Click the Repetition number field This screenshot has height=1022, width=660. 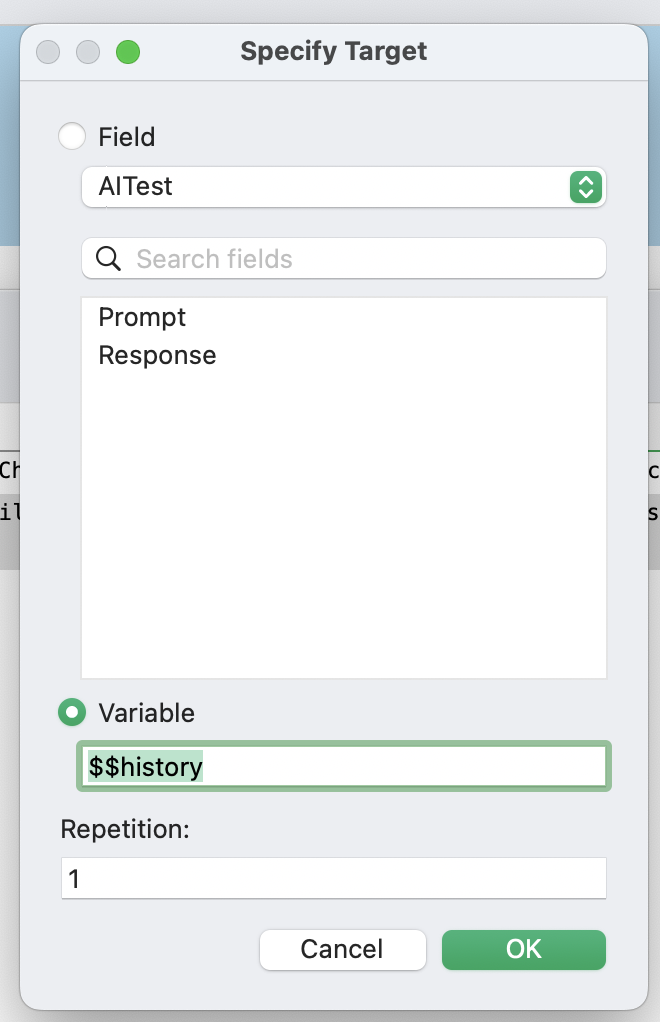tap(334, 878)
